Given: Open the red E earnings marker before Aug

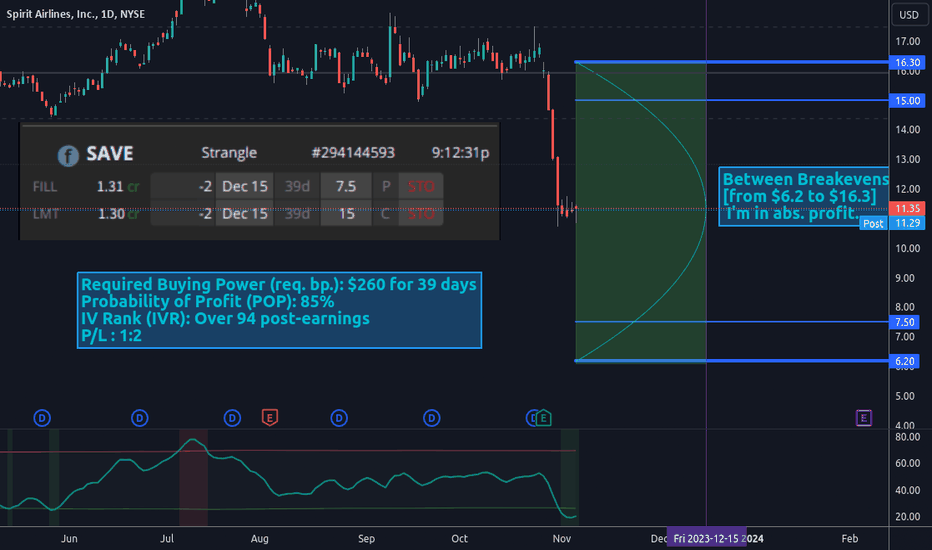Looking at the screenshot, I should pos(270,417).
